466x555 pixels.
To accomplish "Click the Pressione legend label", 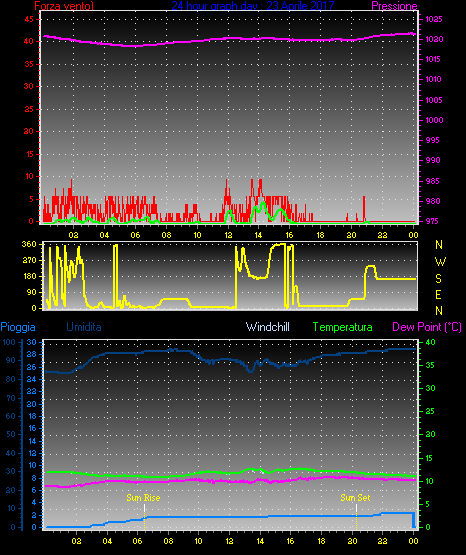I will point(394,6).
